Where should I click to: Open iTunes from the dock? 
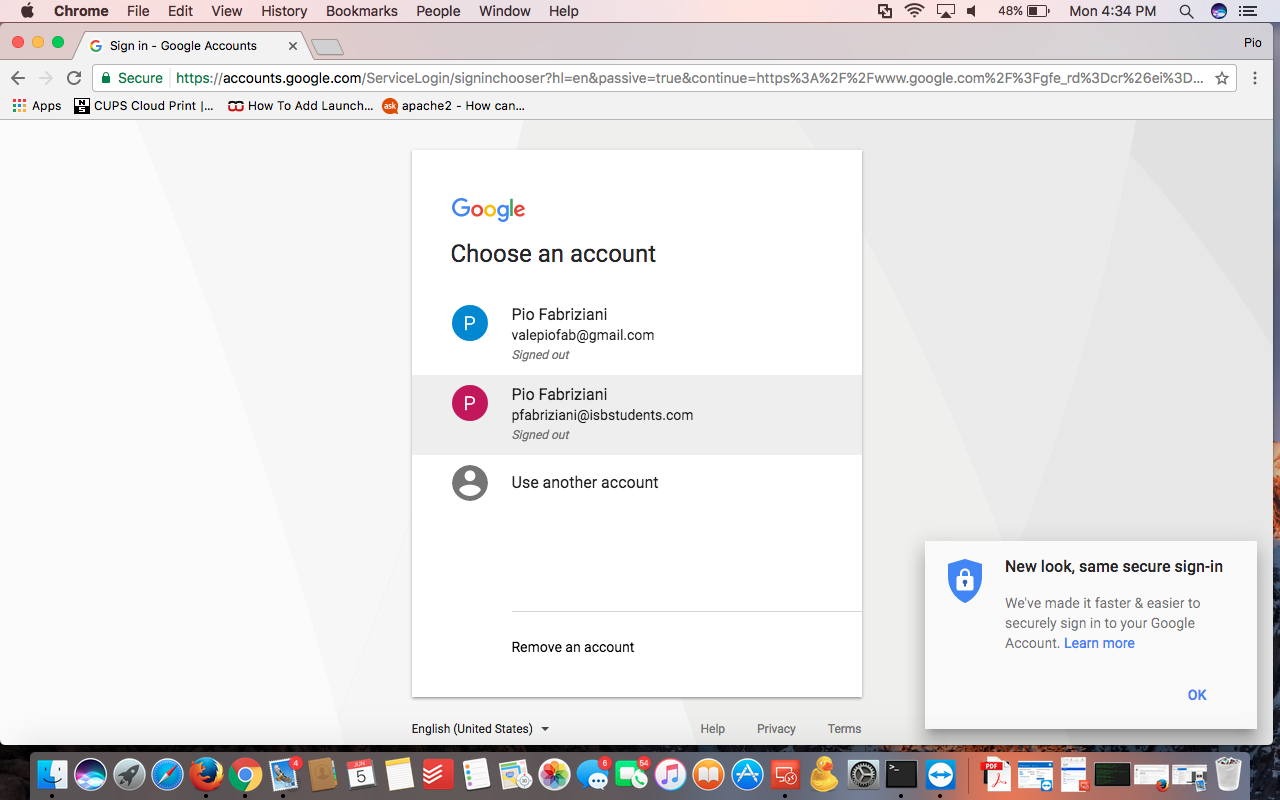coord(670,775)
